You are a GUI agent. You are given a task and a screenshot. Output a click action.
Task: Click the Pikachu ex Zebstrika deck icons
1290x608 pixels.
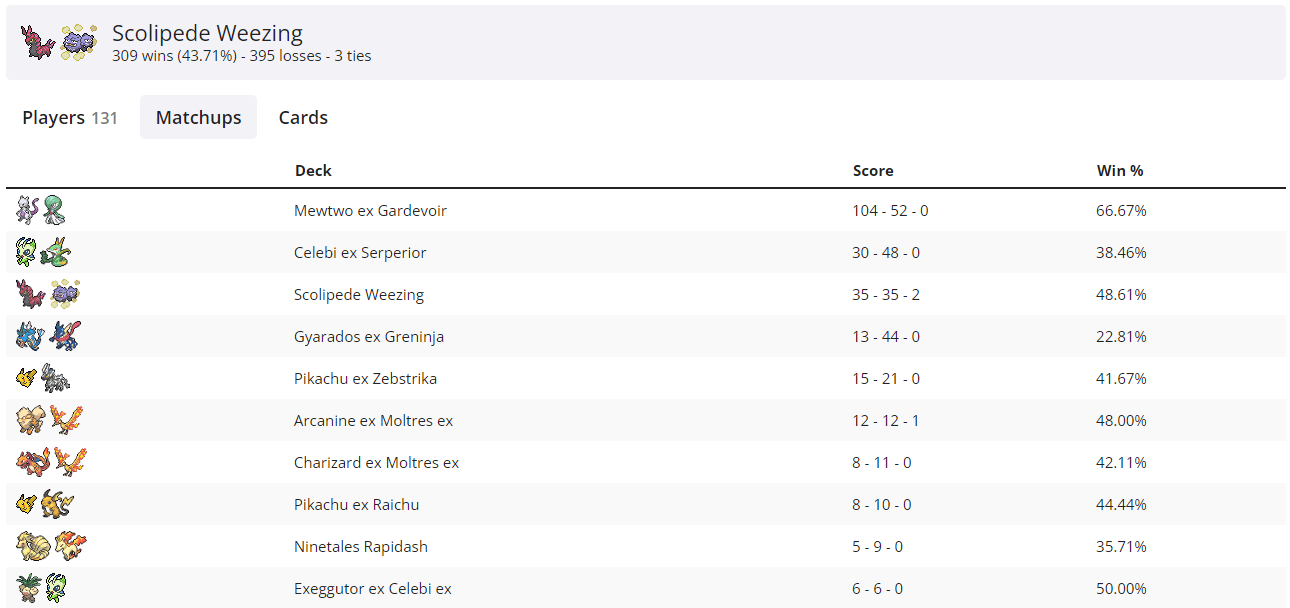[x=43, y=379]
